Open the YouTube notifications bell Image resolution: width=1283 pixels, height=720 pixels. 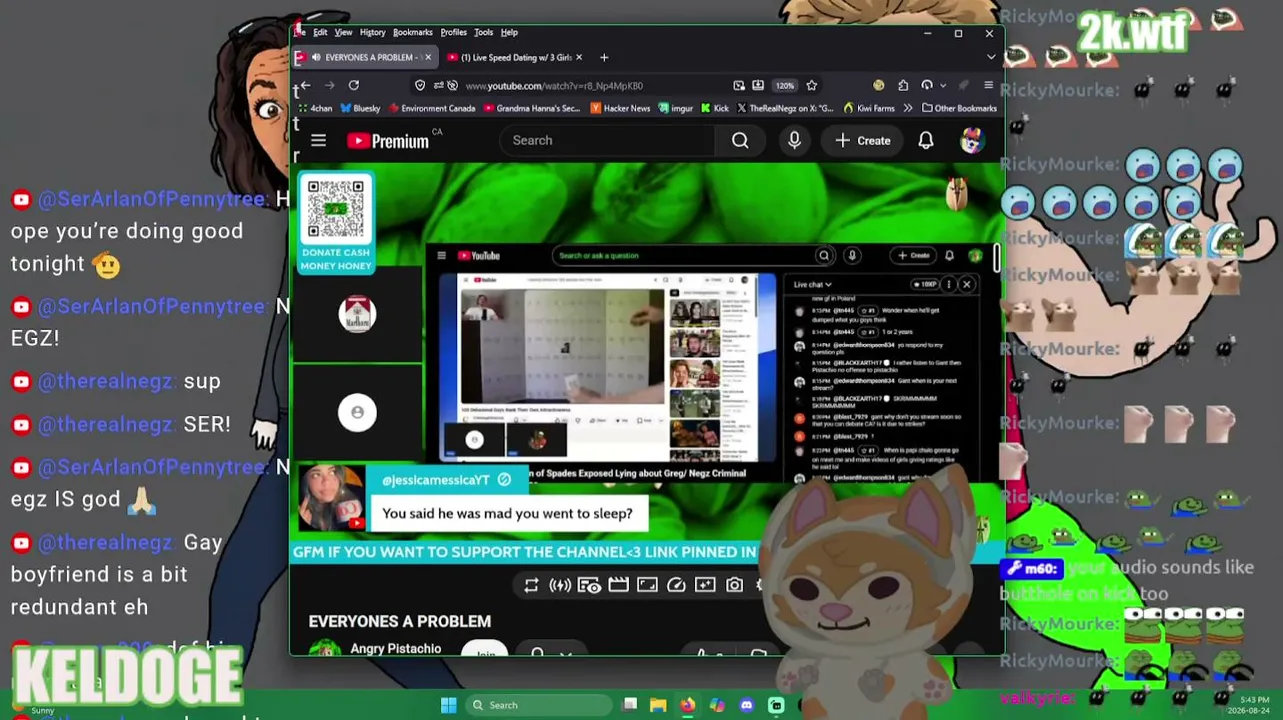click(926, 141)
